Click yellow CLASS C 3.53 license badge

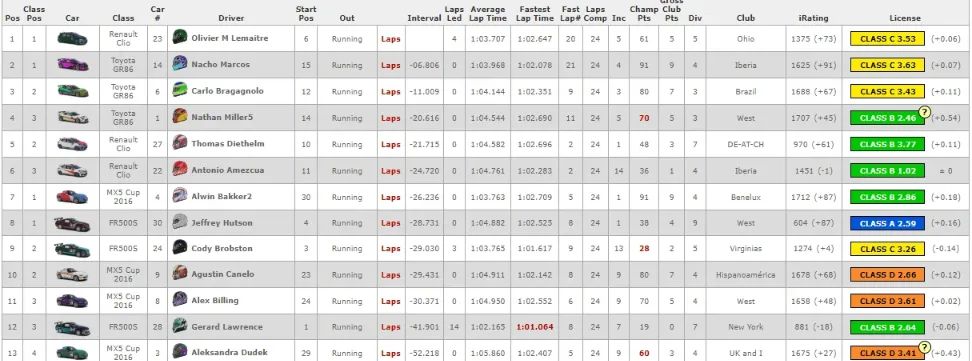click(888, 38)
